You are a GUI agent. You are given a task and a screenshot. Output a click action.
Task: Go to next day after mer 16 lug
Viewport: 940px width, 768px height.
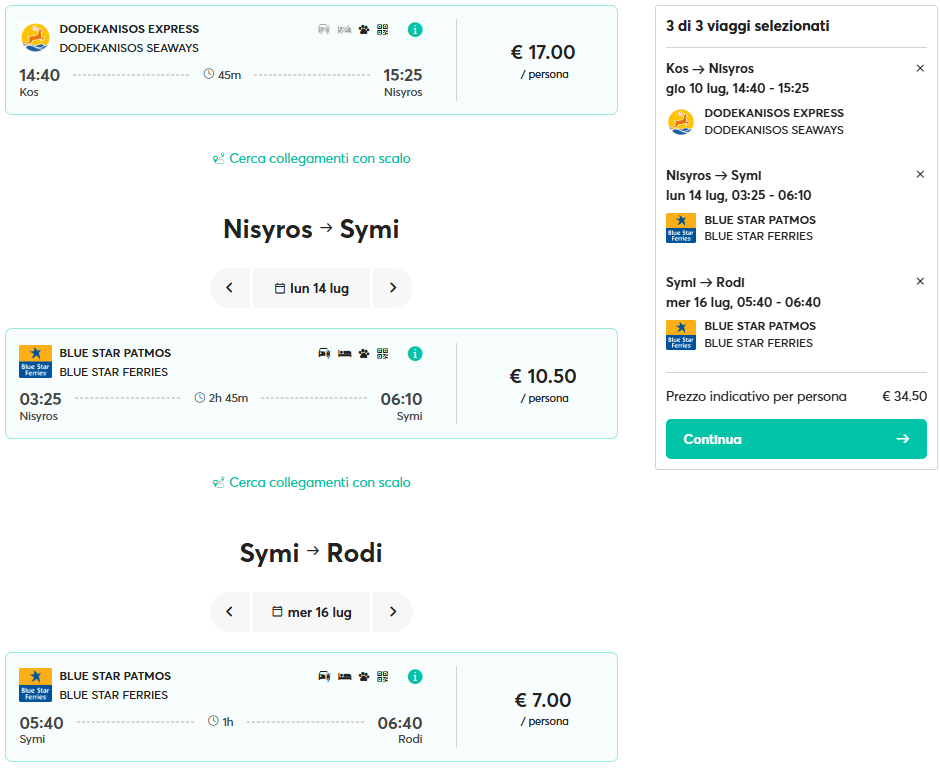(x=393, y=612)
